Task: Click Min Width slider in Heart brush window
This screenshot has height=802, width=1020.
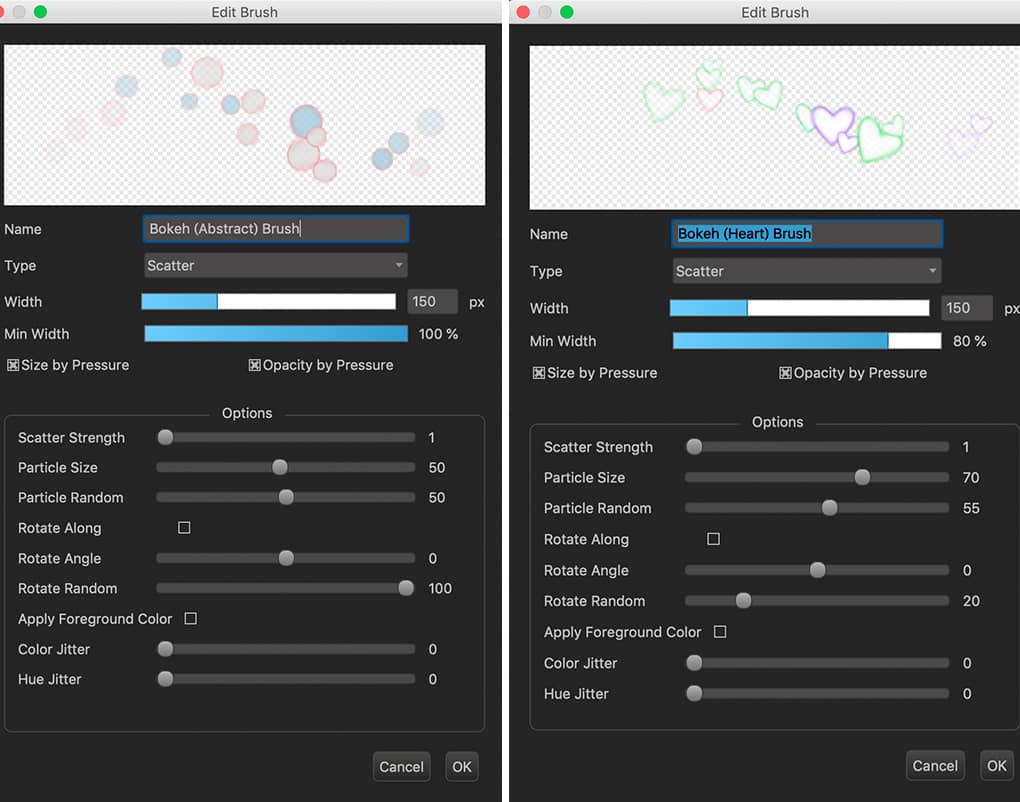Action: (x=807, y=340)
